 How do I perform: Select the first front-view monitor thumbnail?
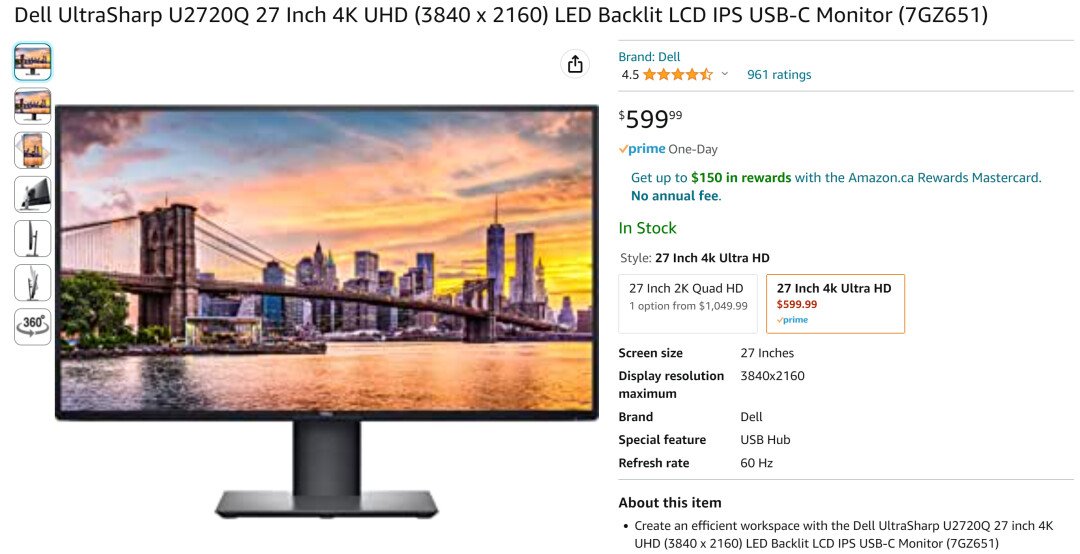32,62
